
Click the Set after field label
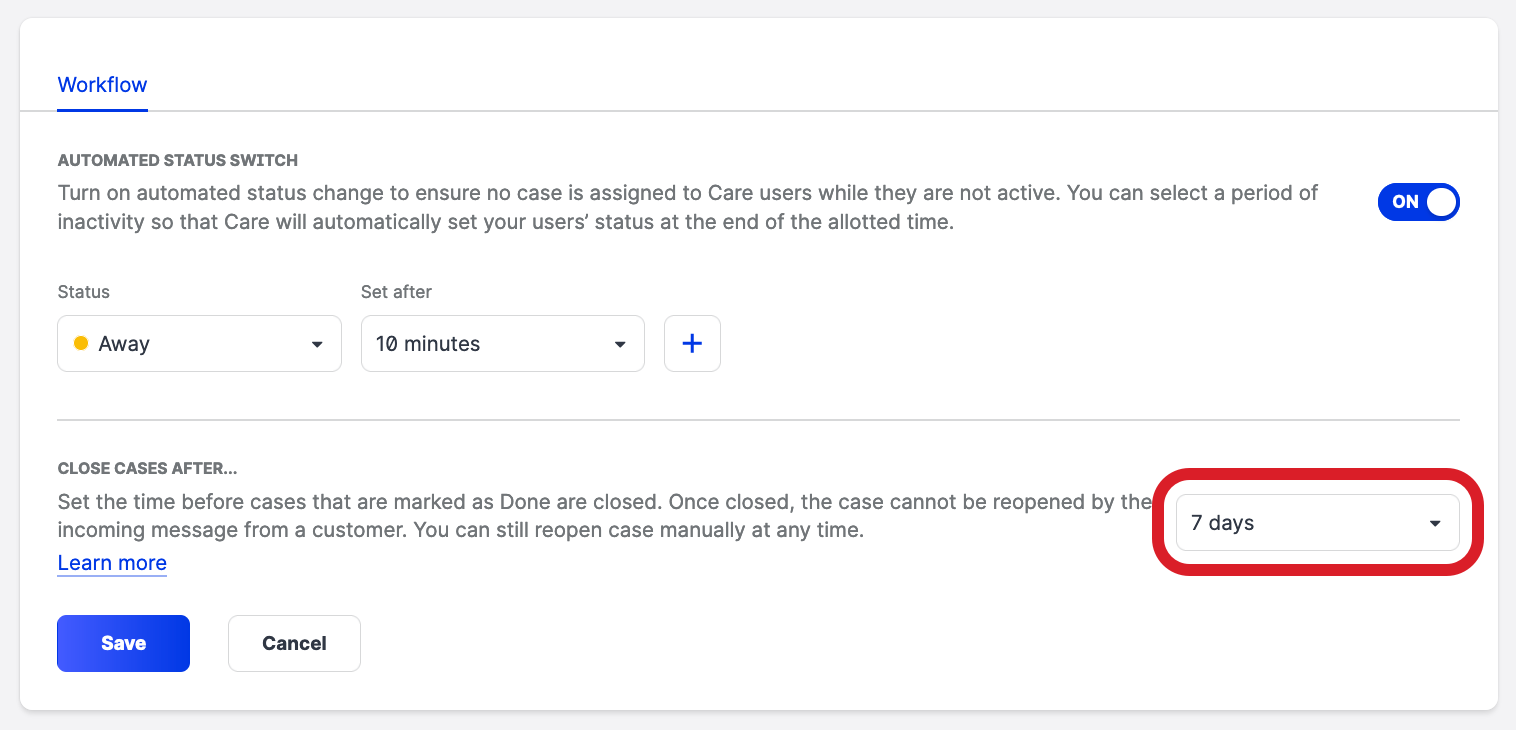[x=396, y=292]
